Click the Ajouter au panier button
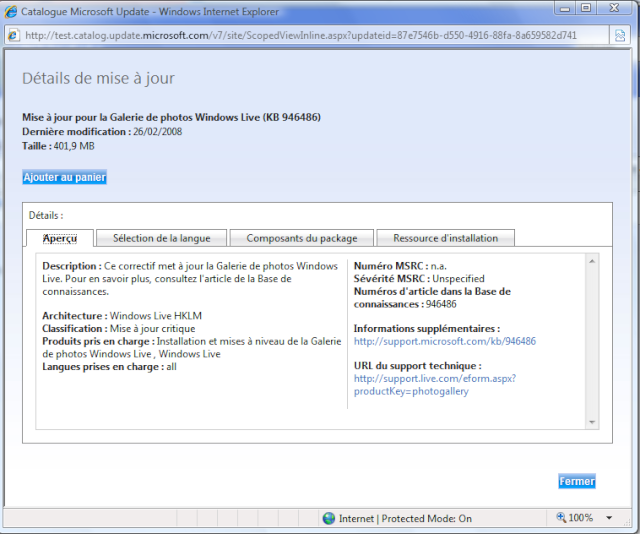Screen dimensions: 640x534 click(x=64, y=177)
